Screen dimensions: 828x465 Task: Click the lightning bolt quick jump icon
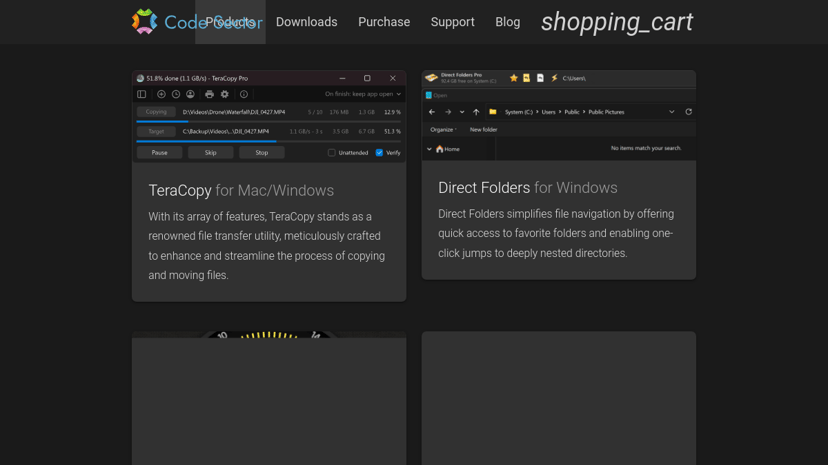pos(554,78)
